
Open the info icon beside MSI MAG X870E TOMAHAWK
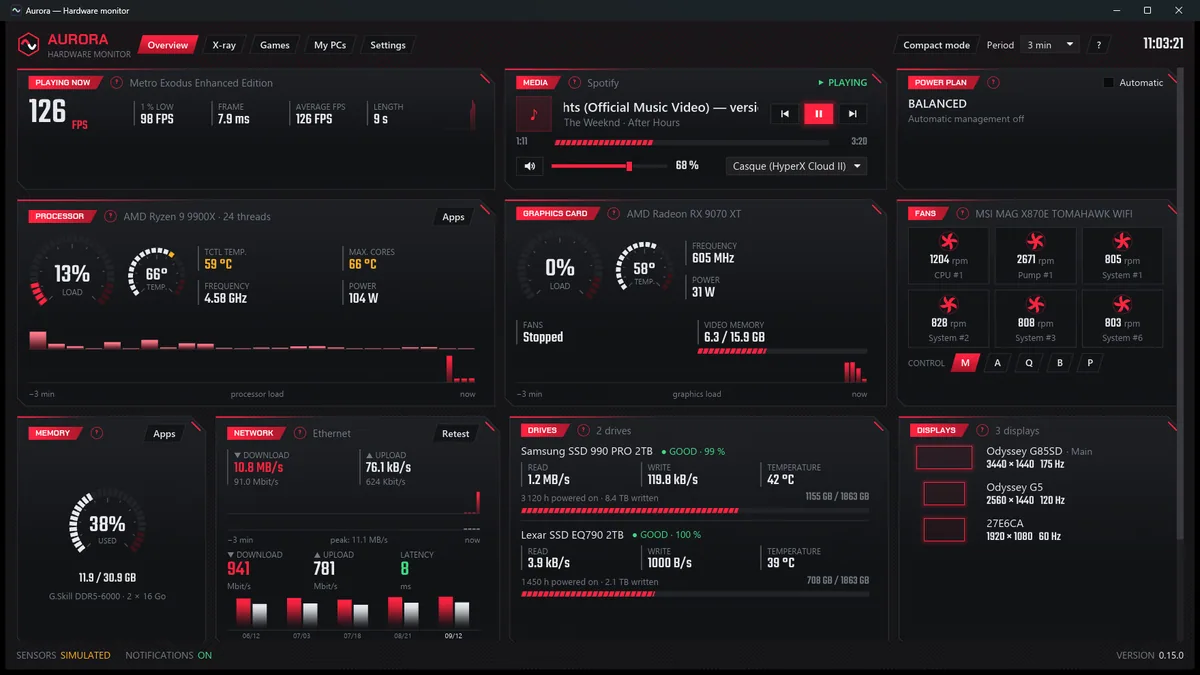pyautogui.click(x=961, y=214)
